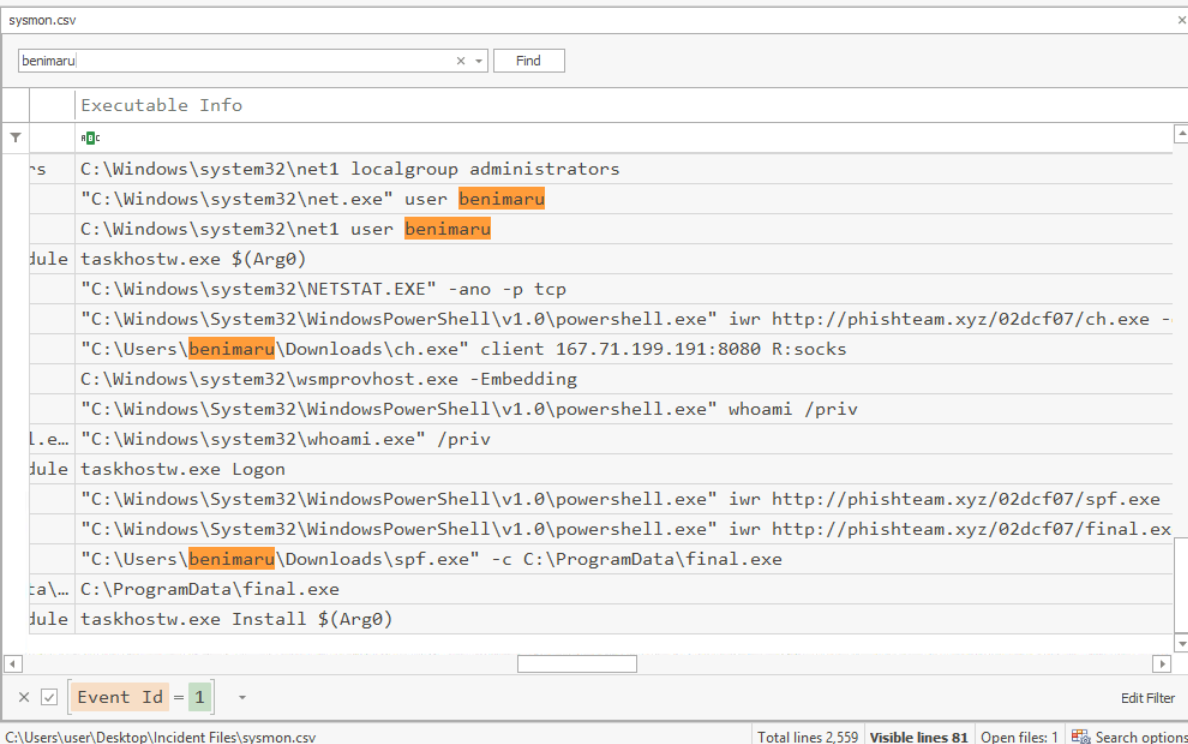This screenshot has width=1188, height=744.
Task: Select the wsmprovhost.exe -Embedding row
Action: [624, 379]
